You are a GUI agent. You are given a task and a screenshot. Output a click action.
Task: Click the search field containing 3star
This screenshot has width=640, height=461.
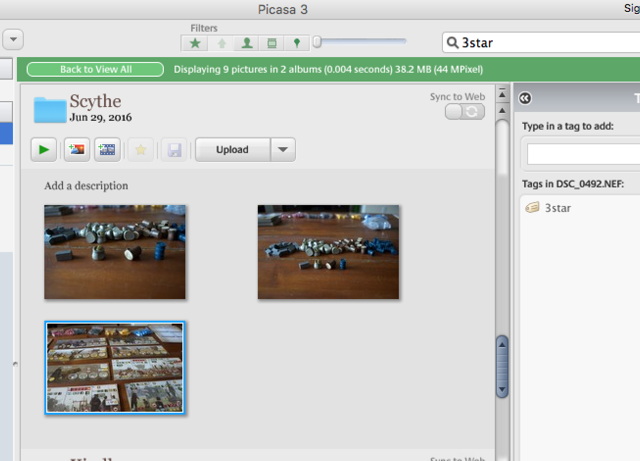click(x=541, y=42)
